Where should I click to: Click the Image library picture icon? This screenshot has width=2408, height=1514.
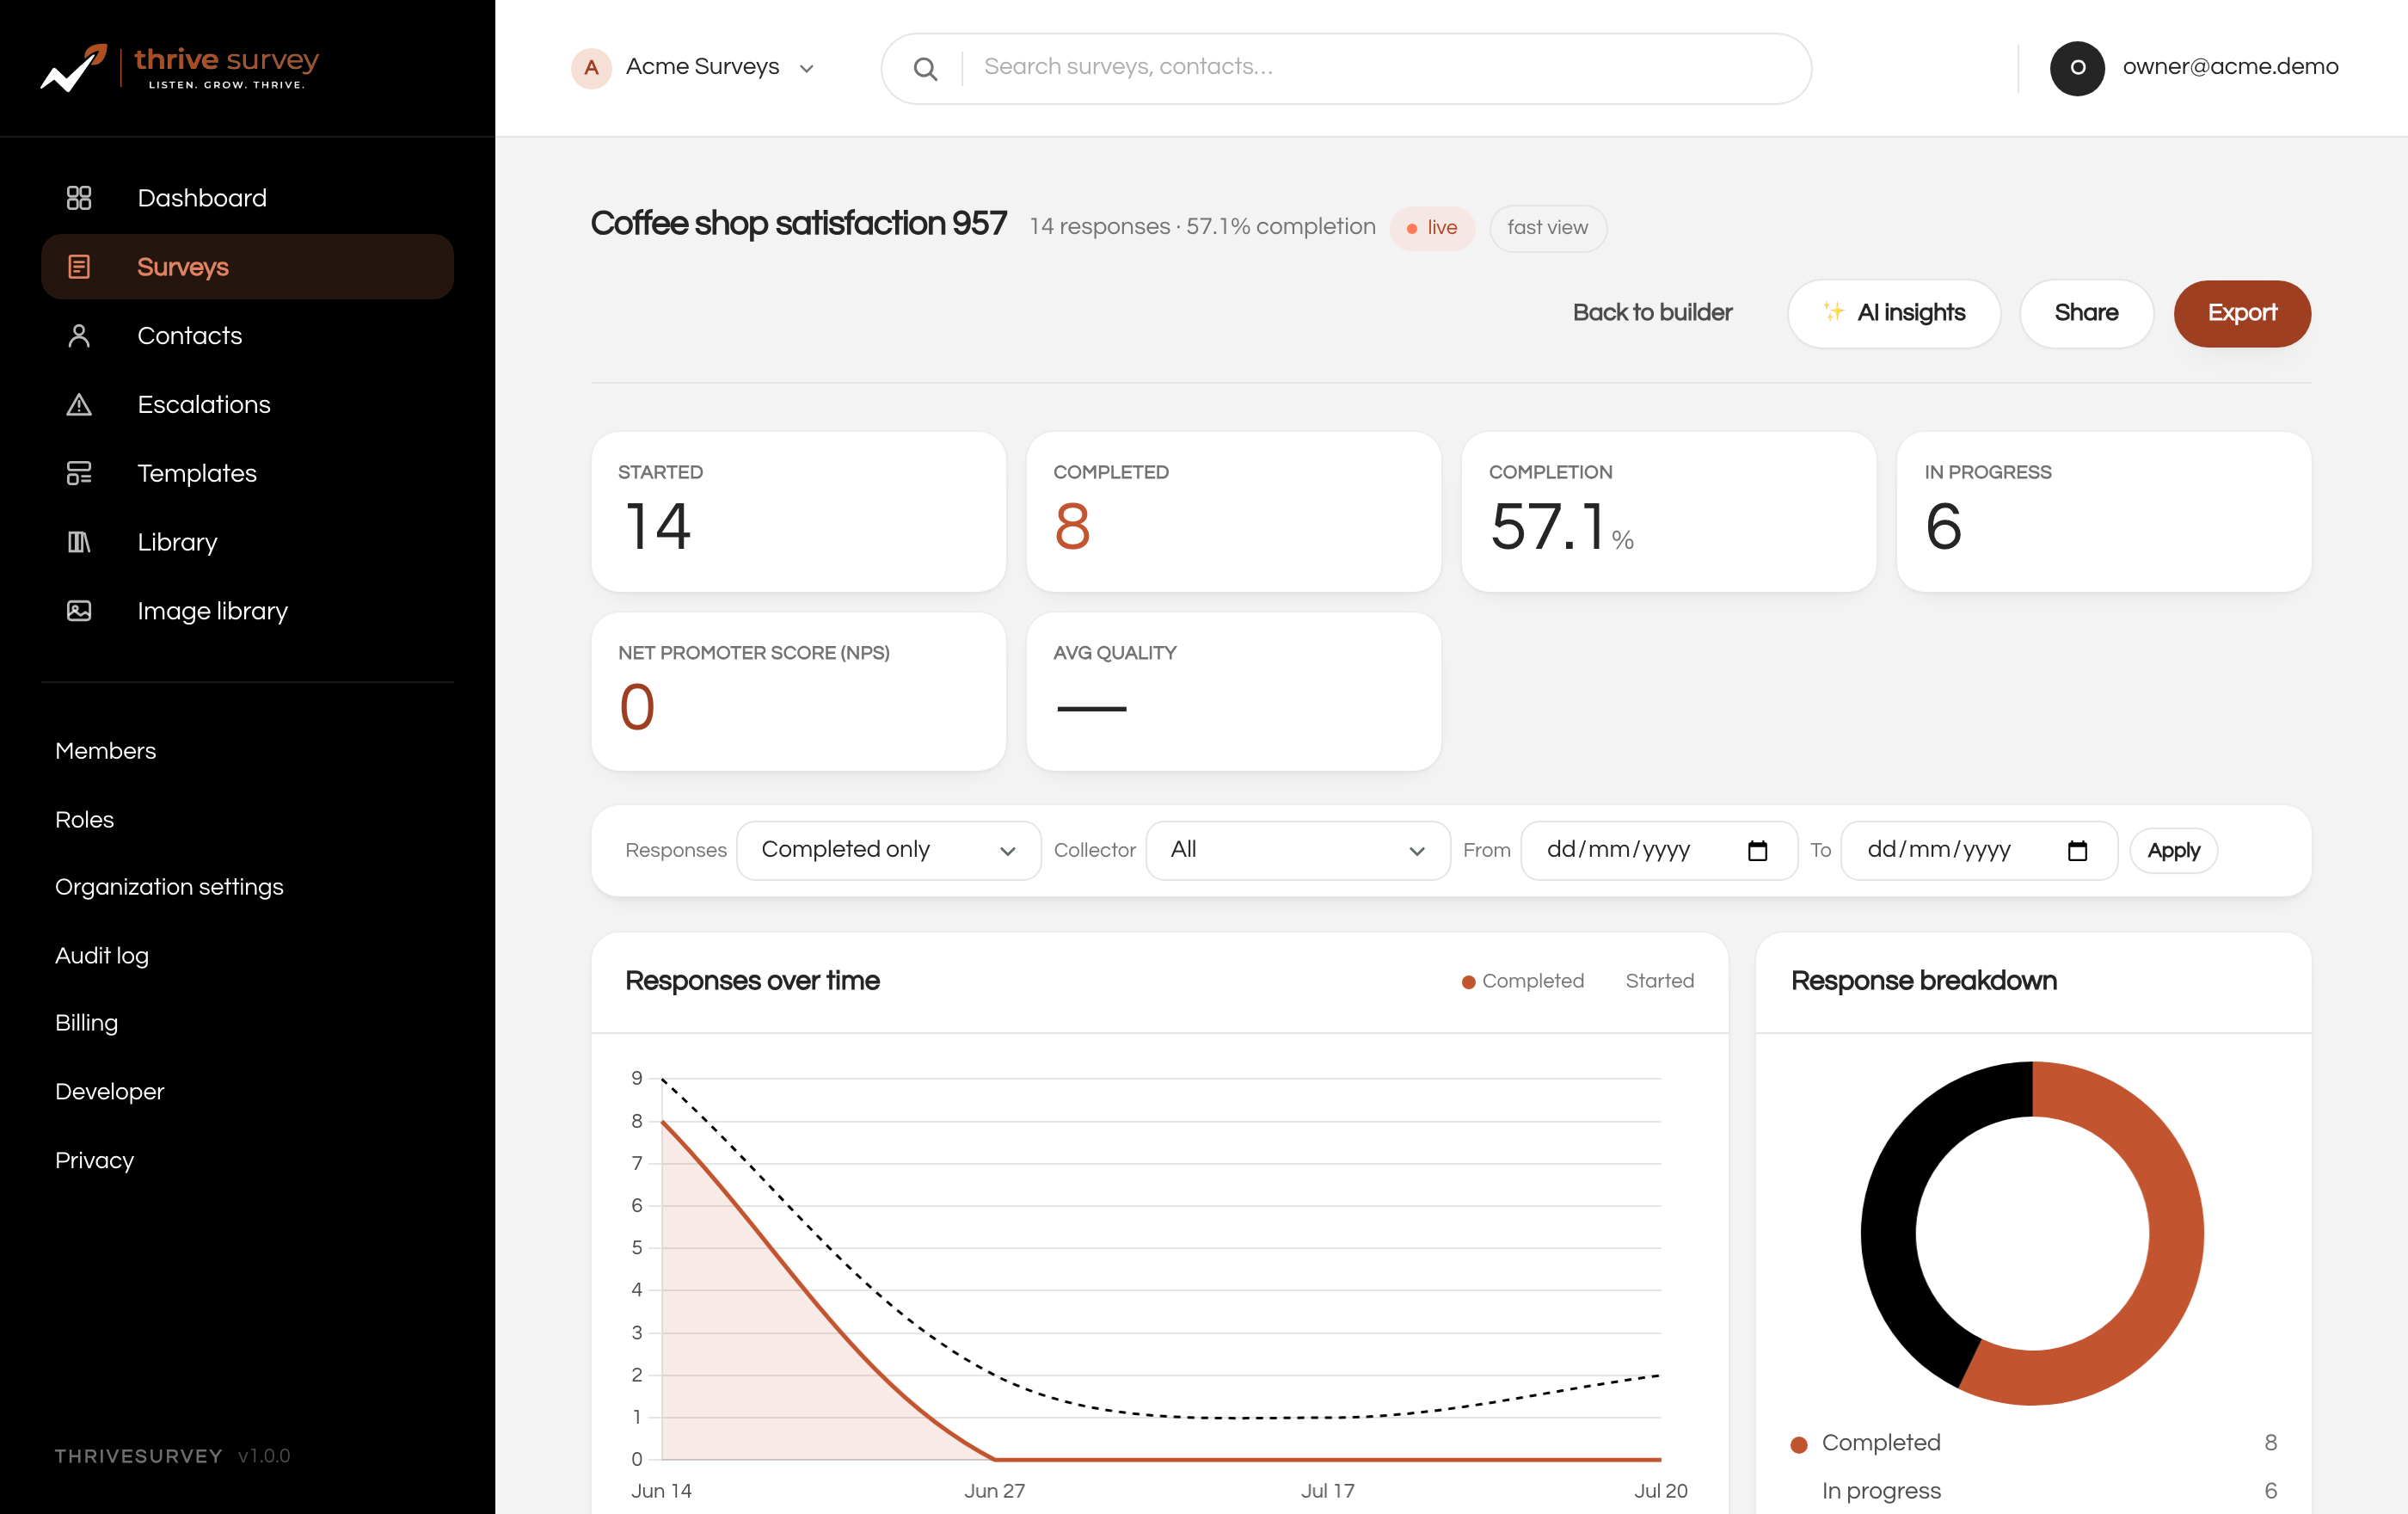click(x=79, y=611)
